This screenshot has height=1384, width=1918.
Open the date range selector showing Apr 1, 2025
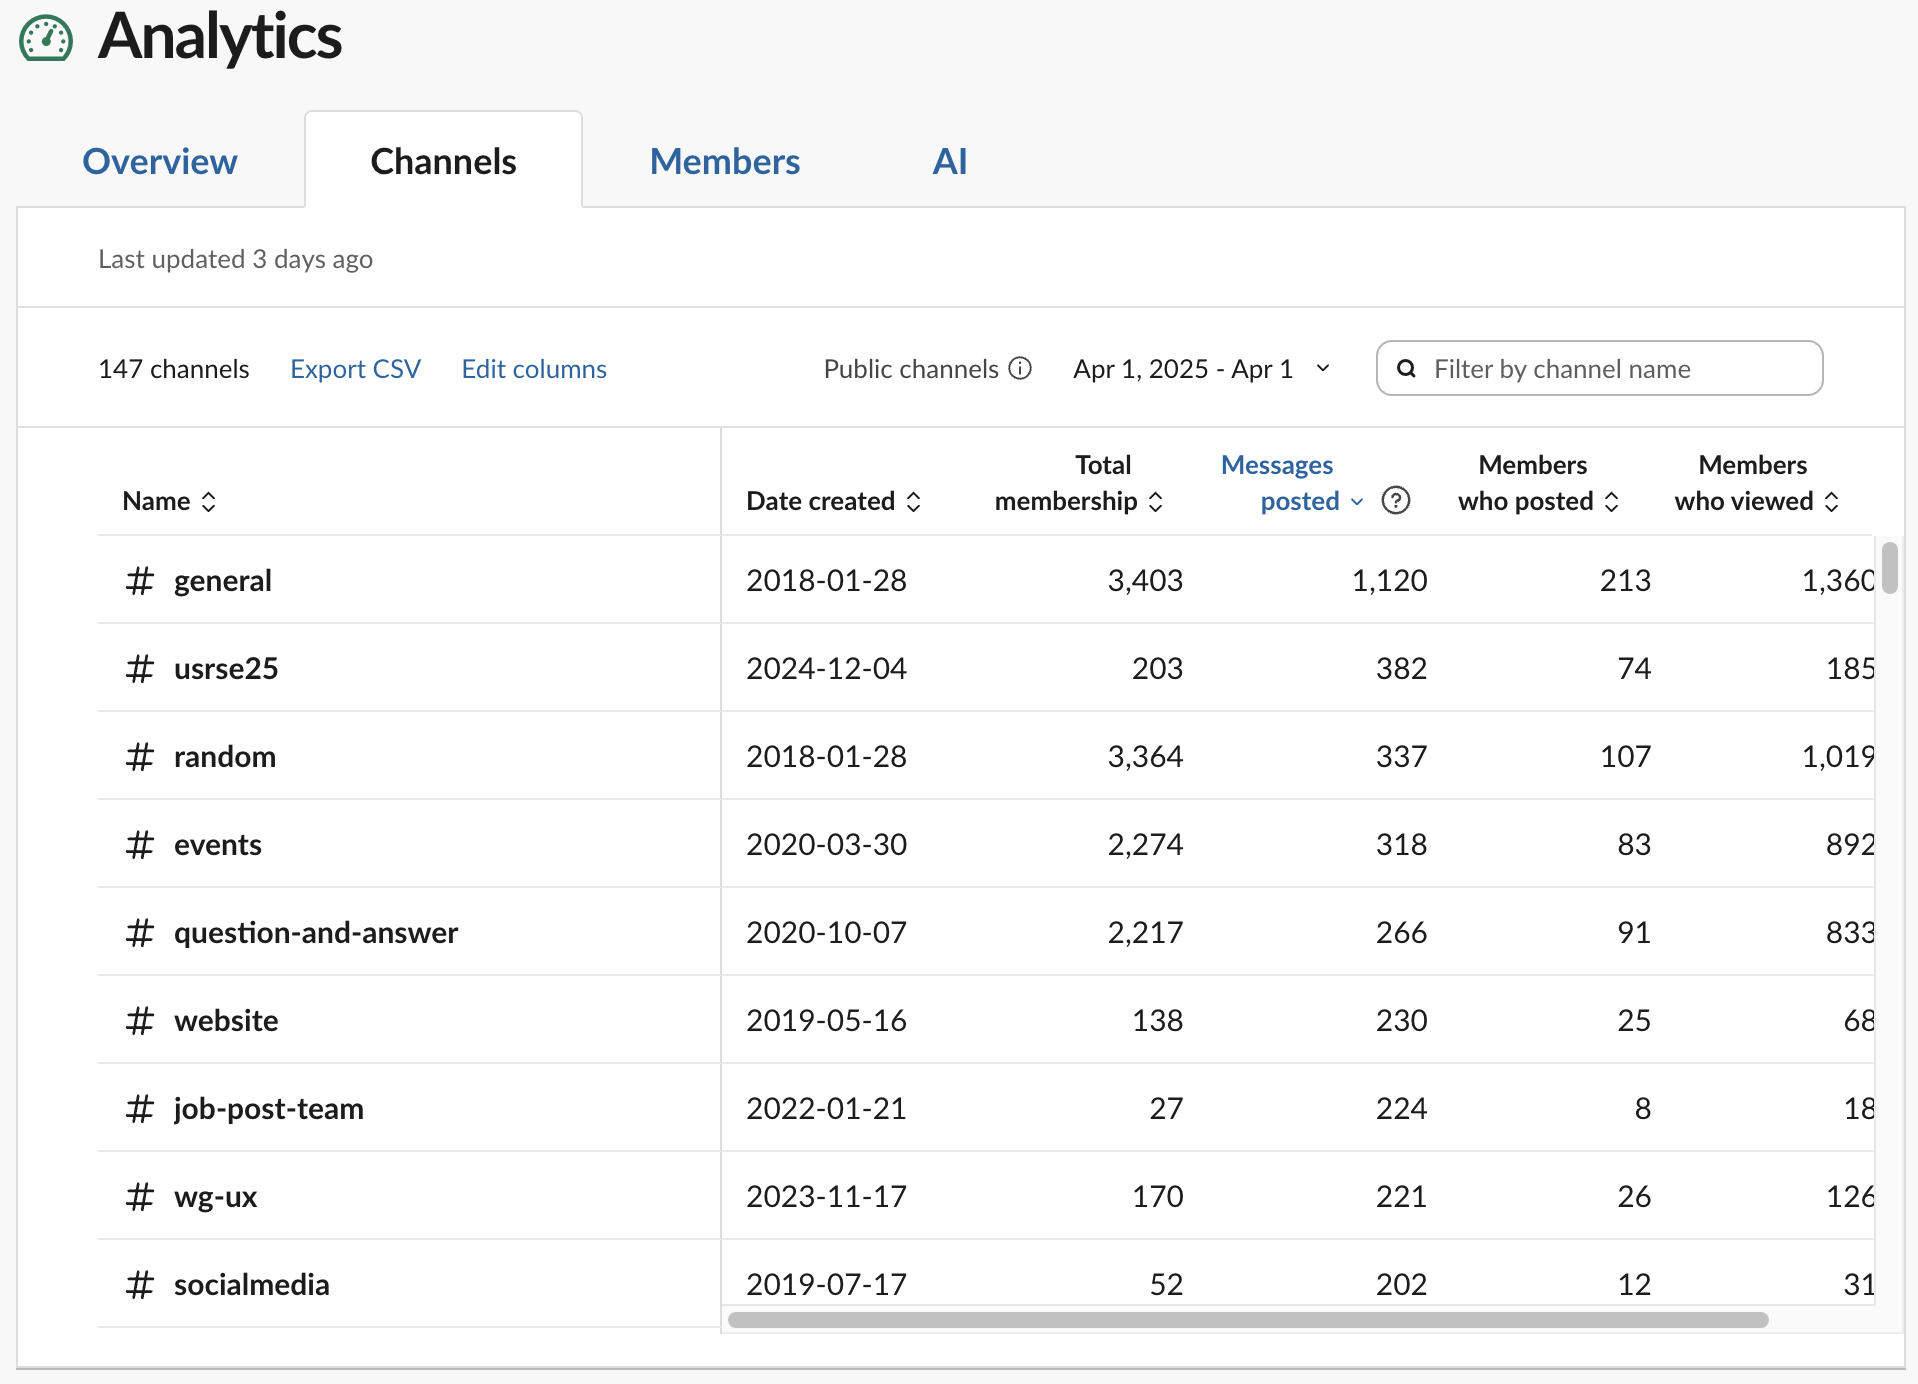pyautogui.click(x=1199, y=368)
